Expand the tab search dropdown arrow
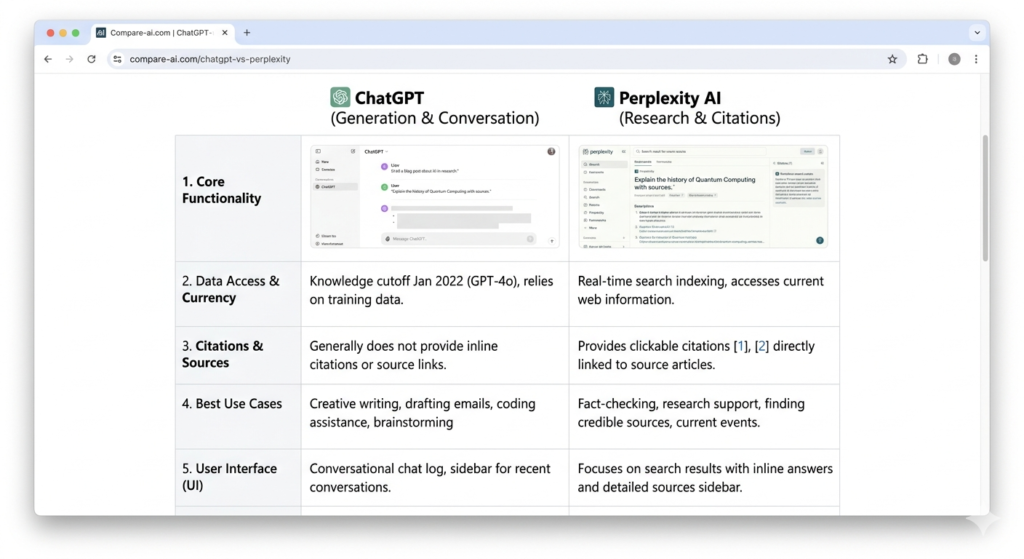The image size is (1024, 559). coord(977,33)
